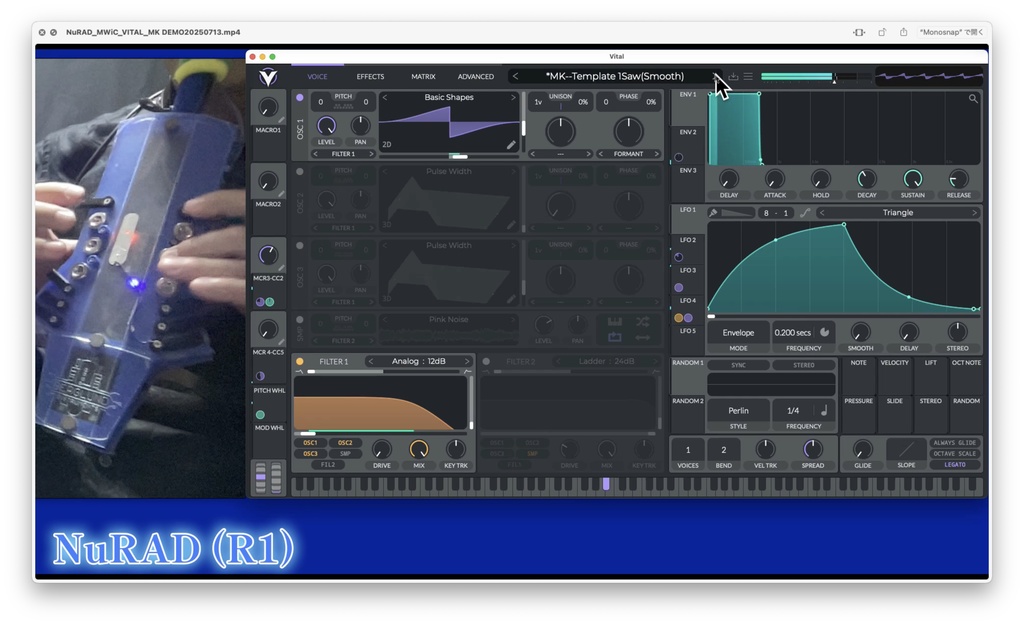
Task: Switch to the ADVANCED tab
Action: point(475,76)
